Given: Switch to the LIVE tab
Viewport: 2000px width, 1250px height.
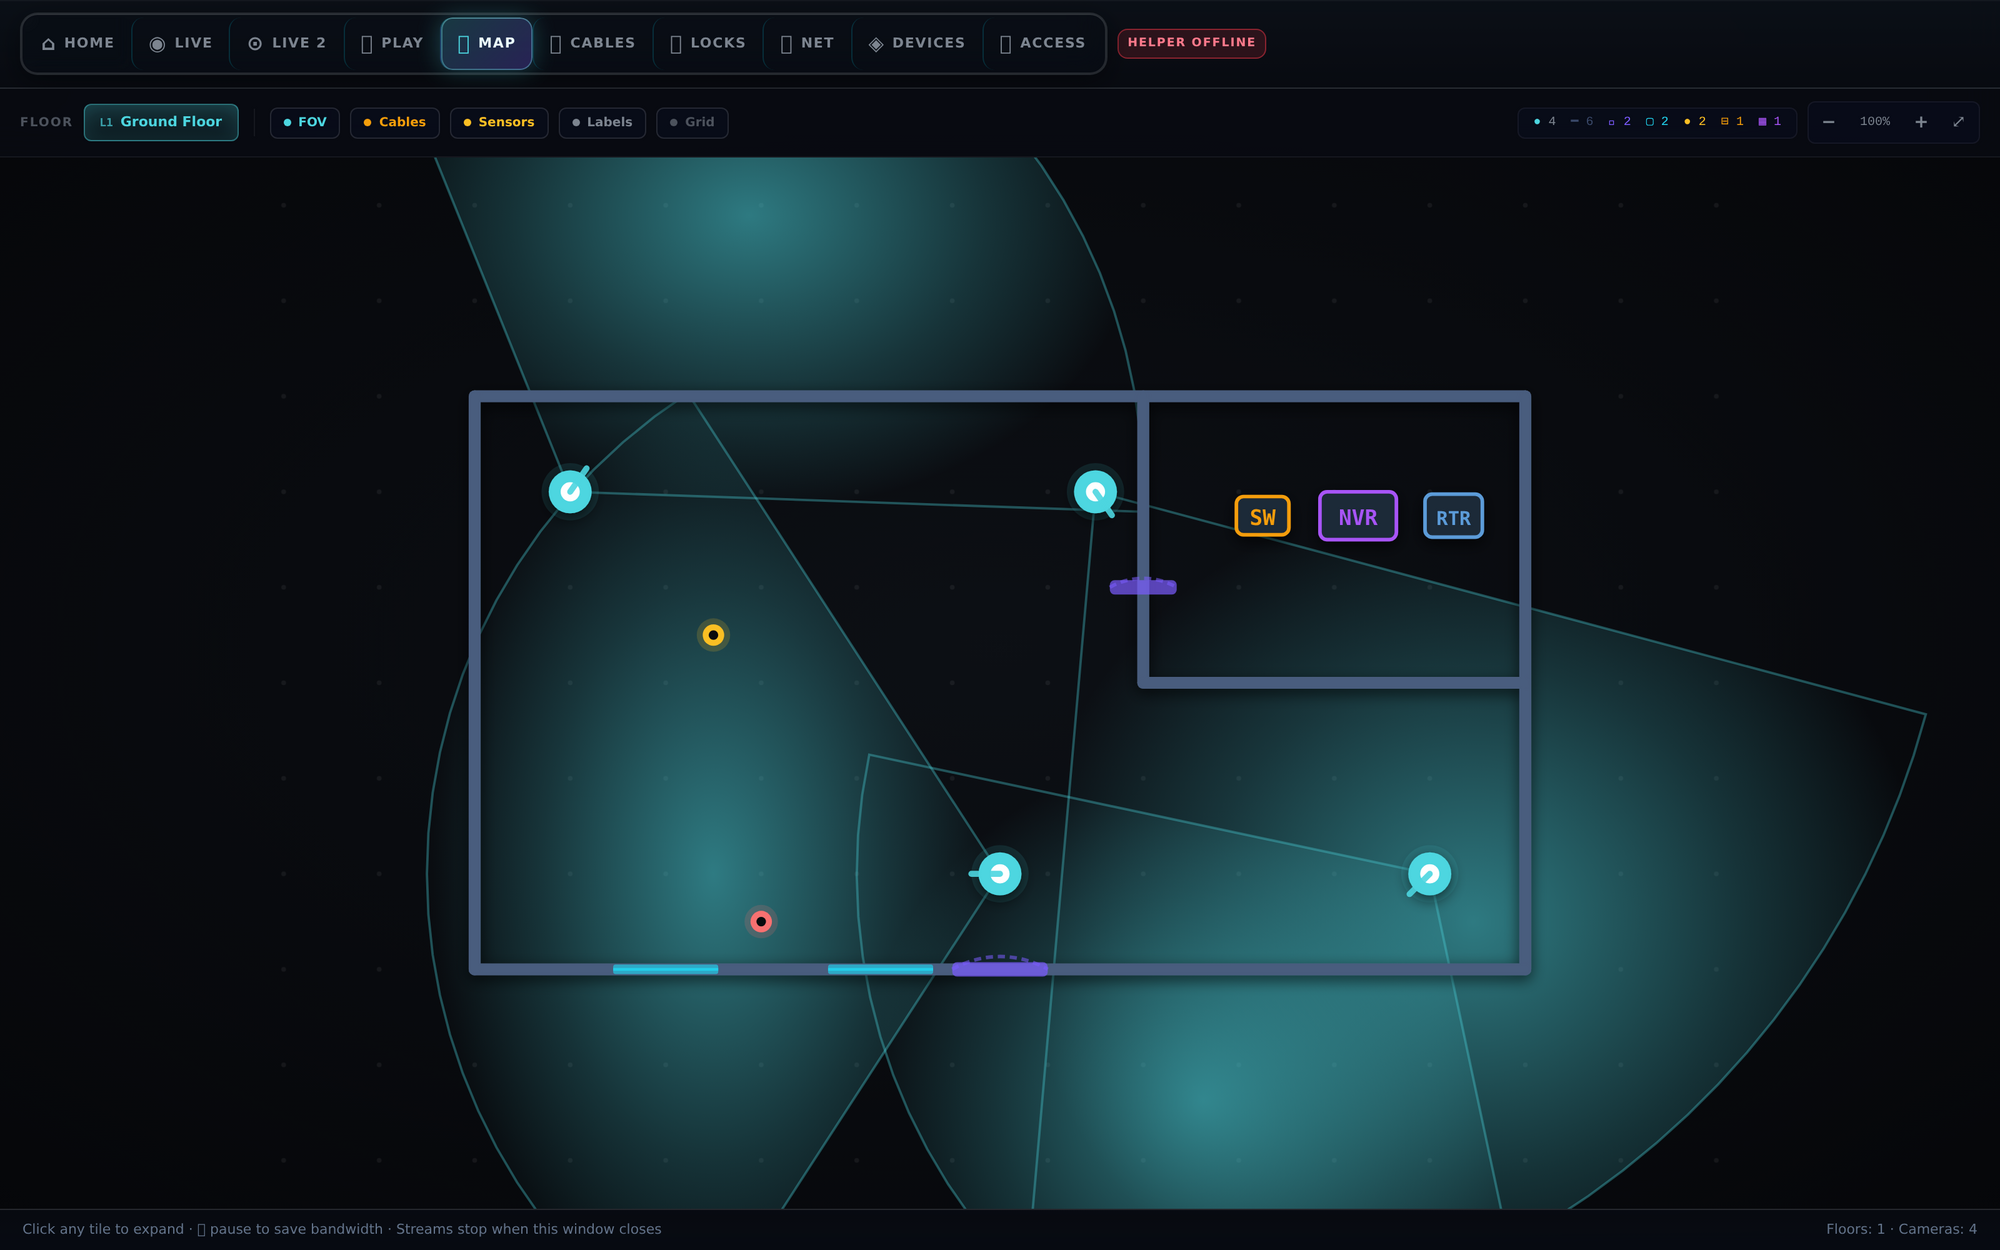Looking at the screenshot, I should tap(181, 43).
